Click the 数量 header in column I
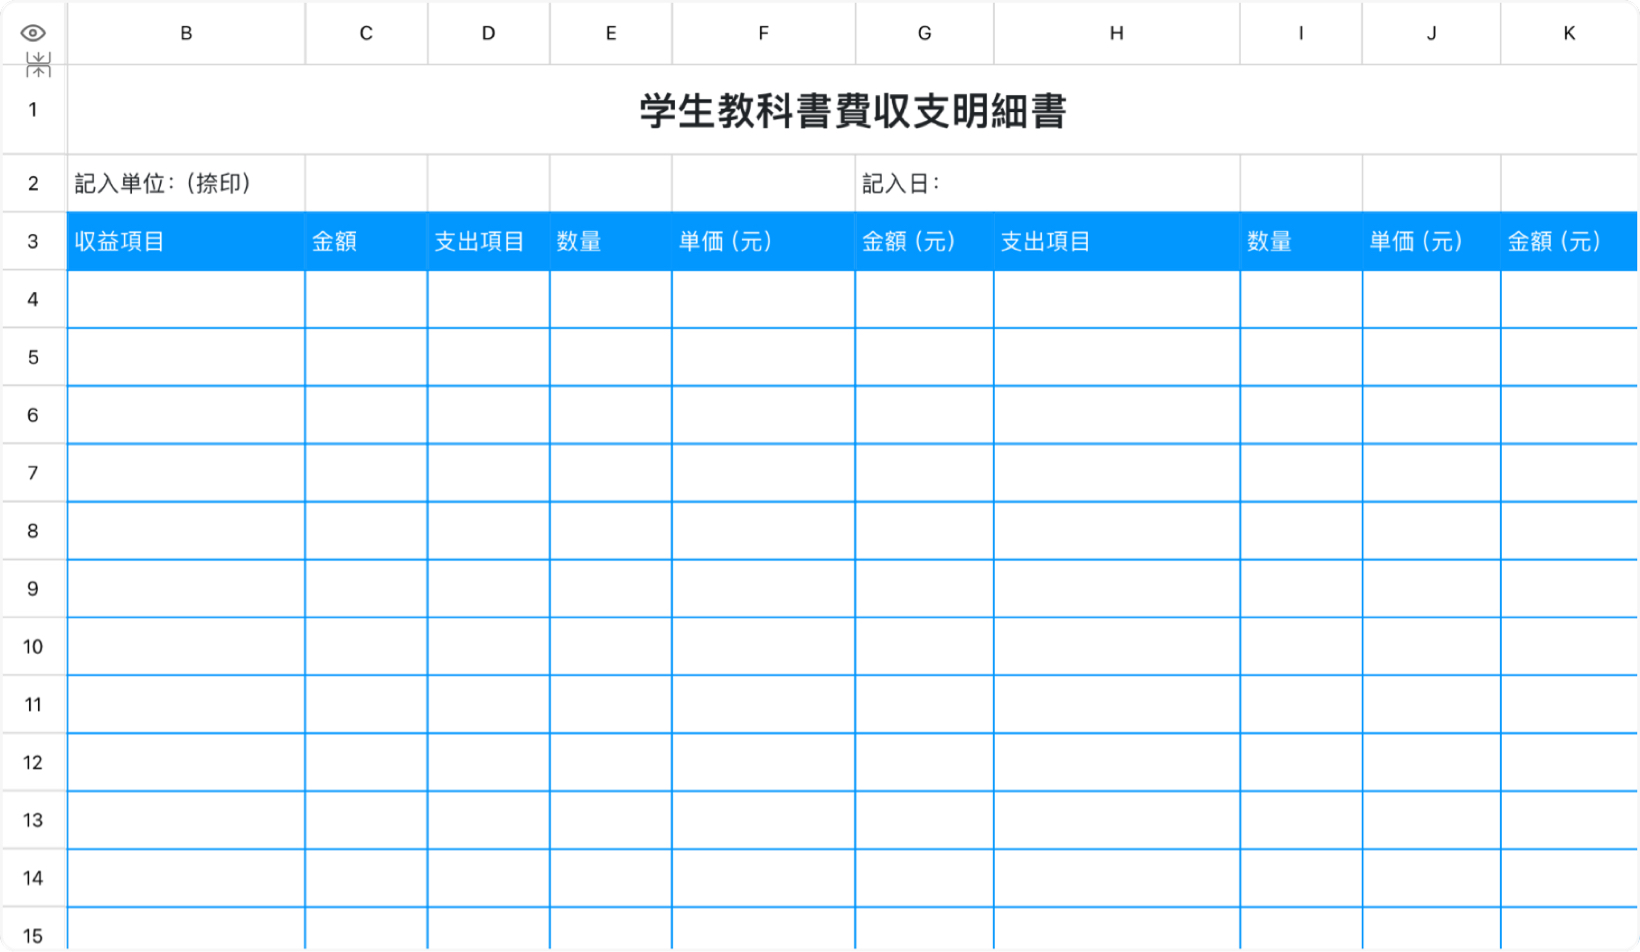 click(x=1301, y=241)
